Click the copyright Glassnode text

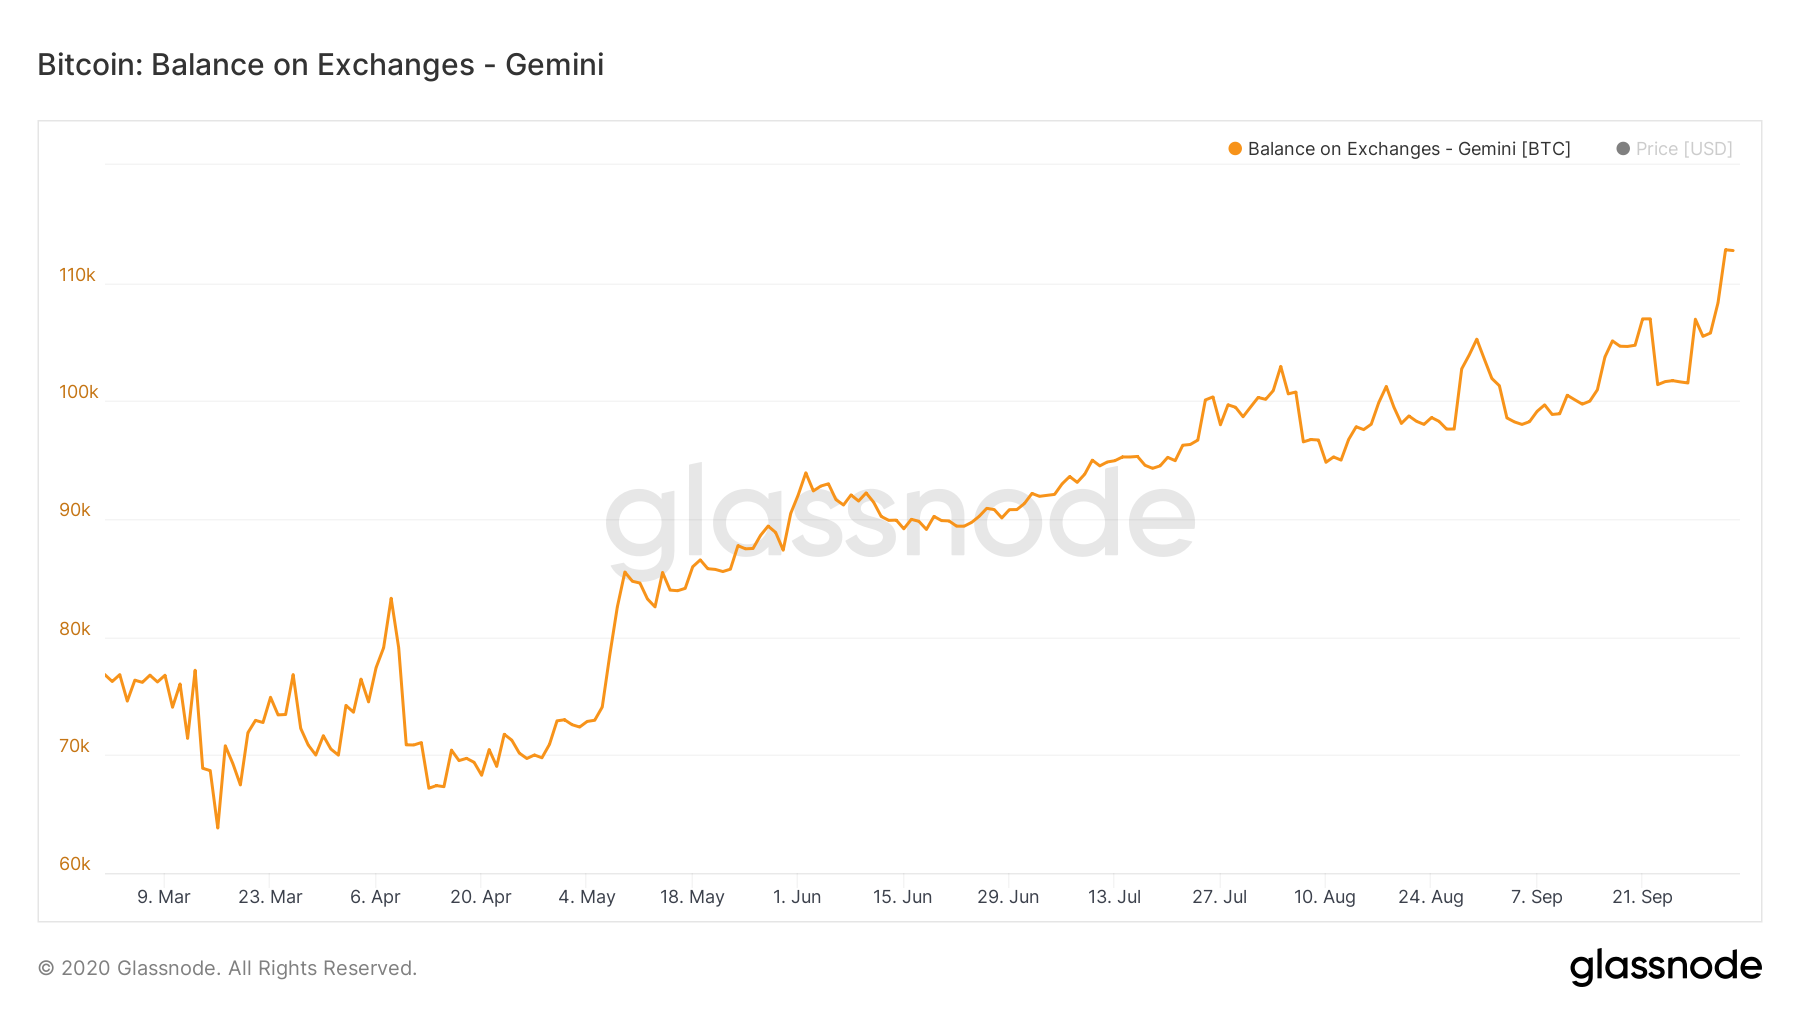(227, 968)
